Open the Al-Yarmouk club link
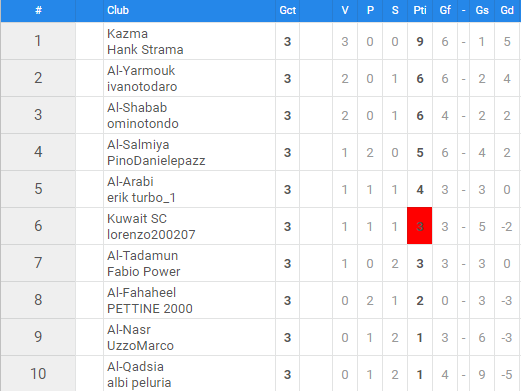Screen dimensions: 521x391 pos(141,71)
